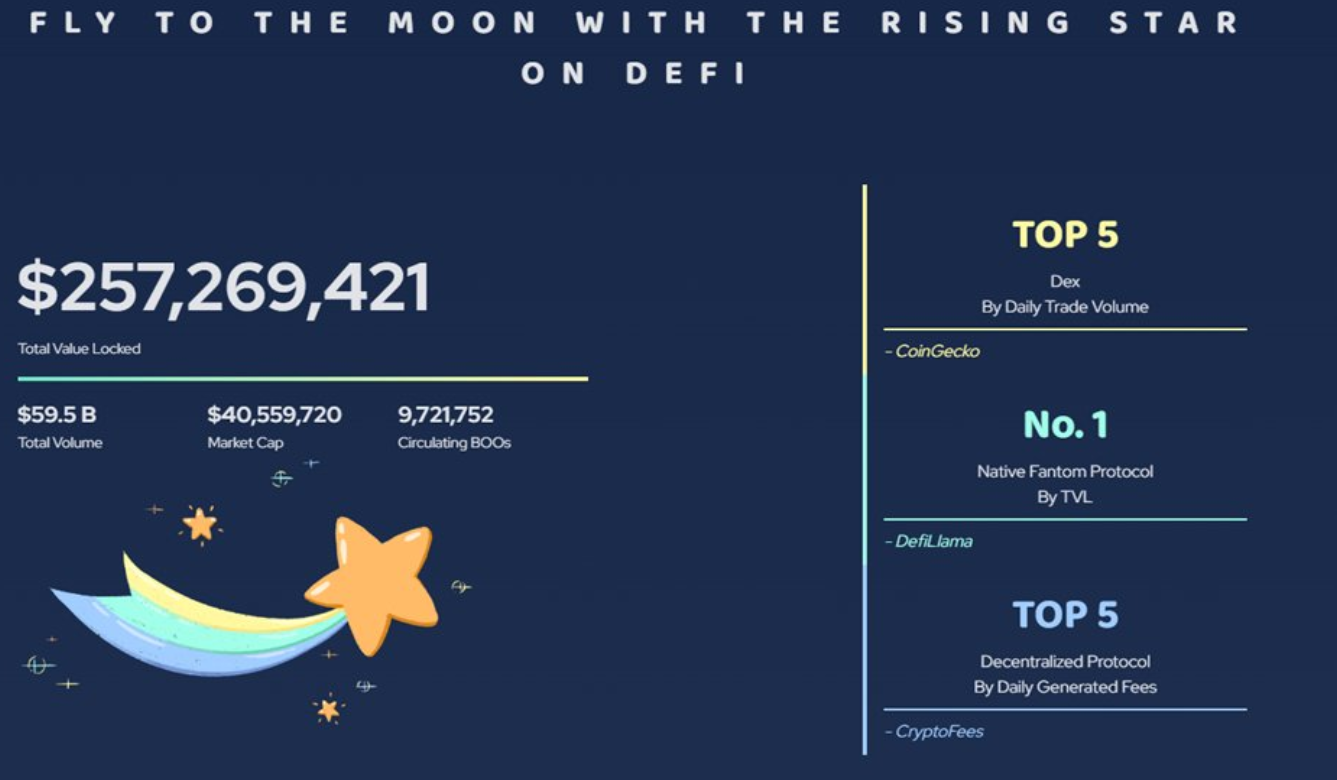Click the swirl sparkle below Market Cap
This screenshot has height=780, width=1337.
(282, 479)
